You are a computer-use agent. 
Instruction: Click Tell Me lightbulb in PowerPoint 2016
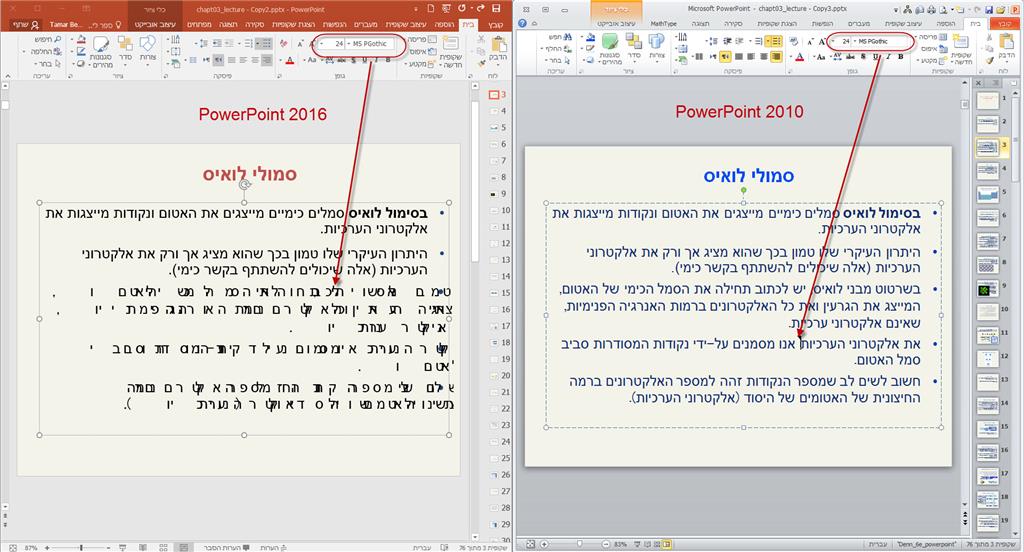[119, 25]
